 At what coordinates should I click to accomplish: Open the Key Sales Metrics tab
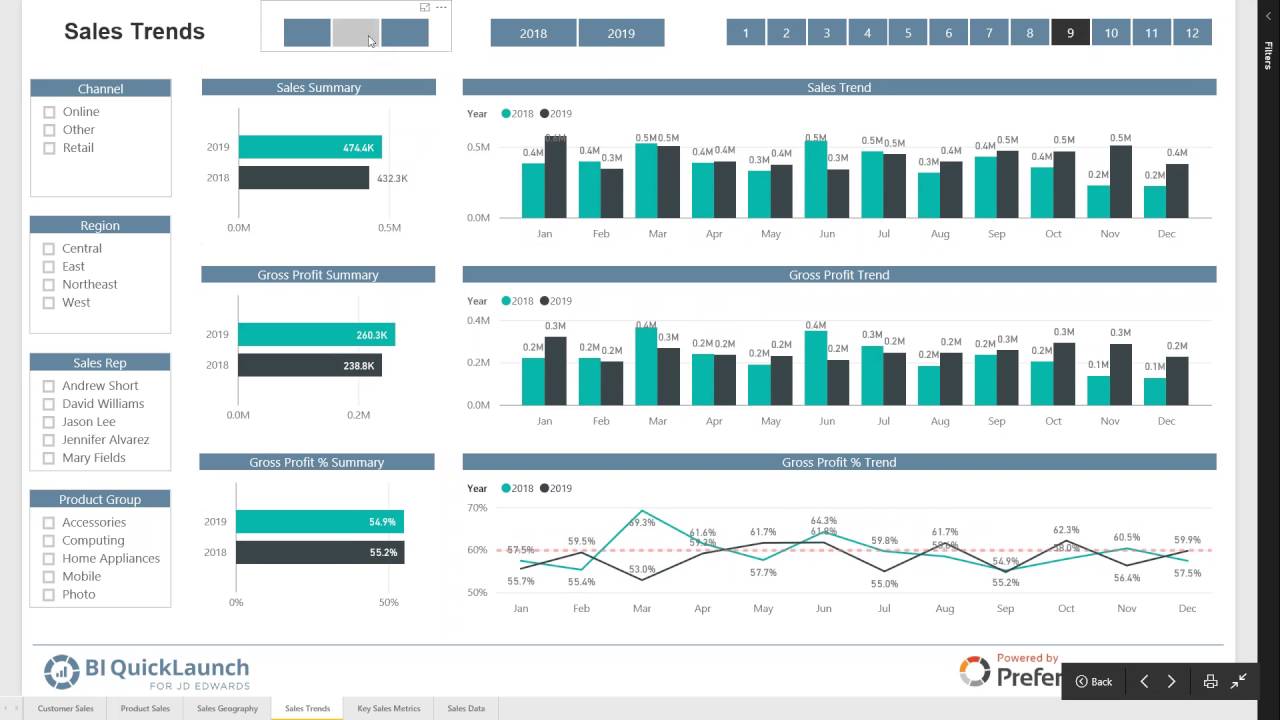coord(388,708)
